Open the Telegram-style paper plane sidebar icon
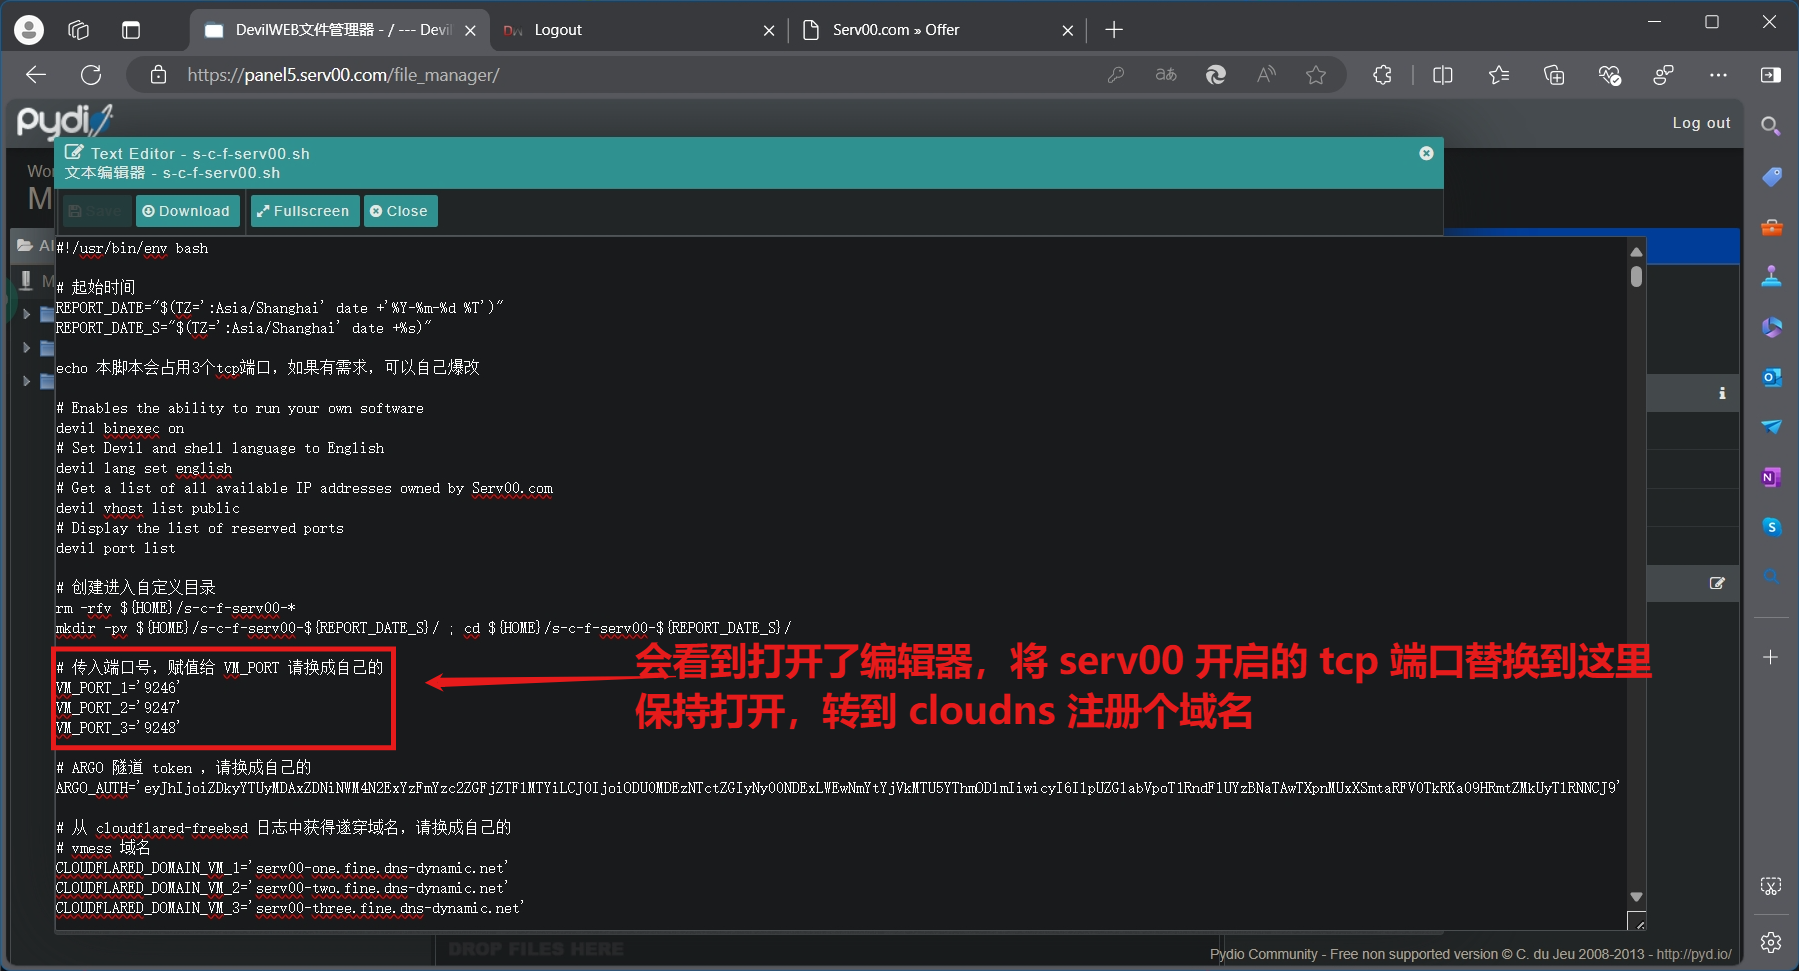1799x971 pixels. [1771, 427]
